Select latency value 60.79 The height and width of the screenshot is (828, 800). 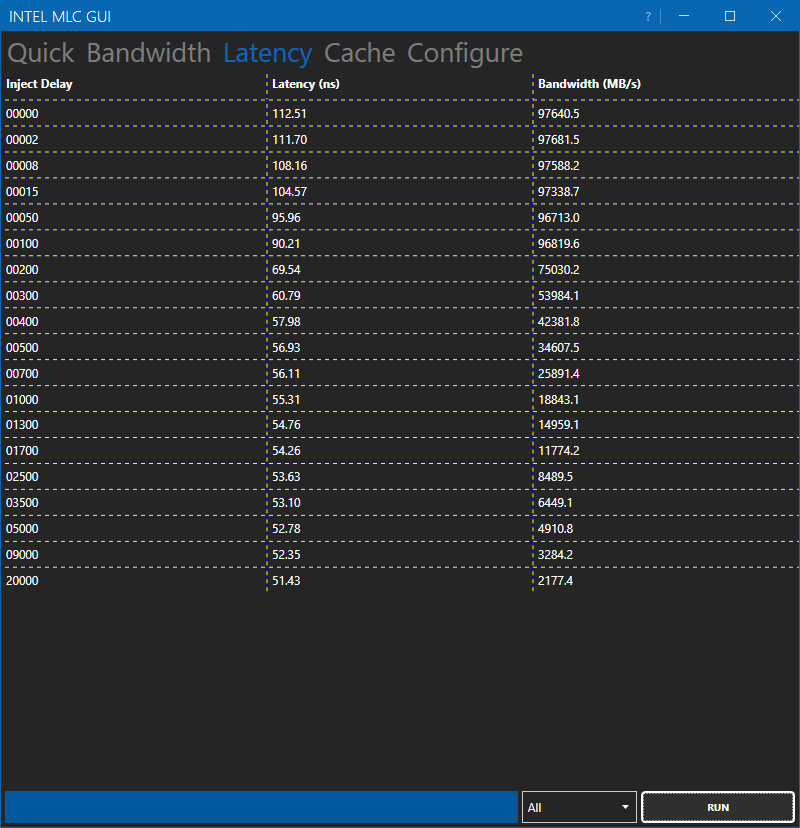tap(286, 295)
